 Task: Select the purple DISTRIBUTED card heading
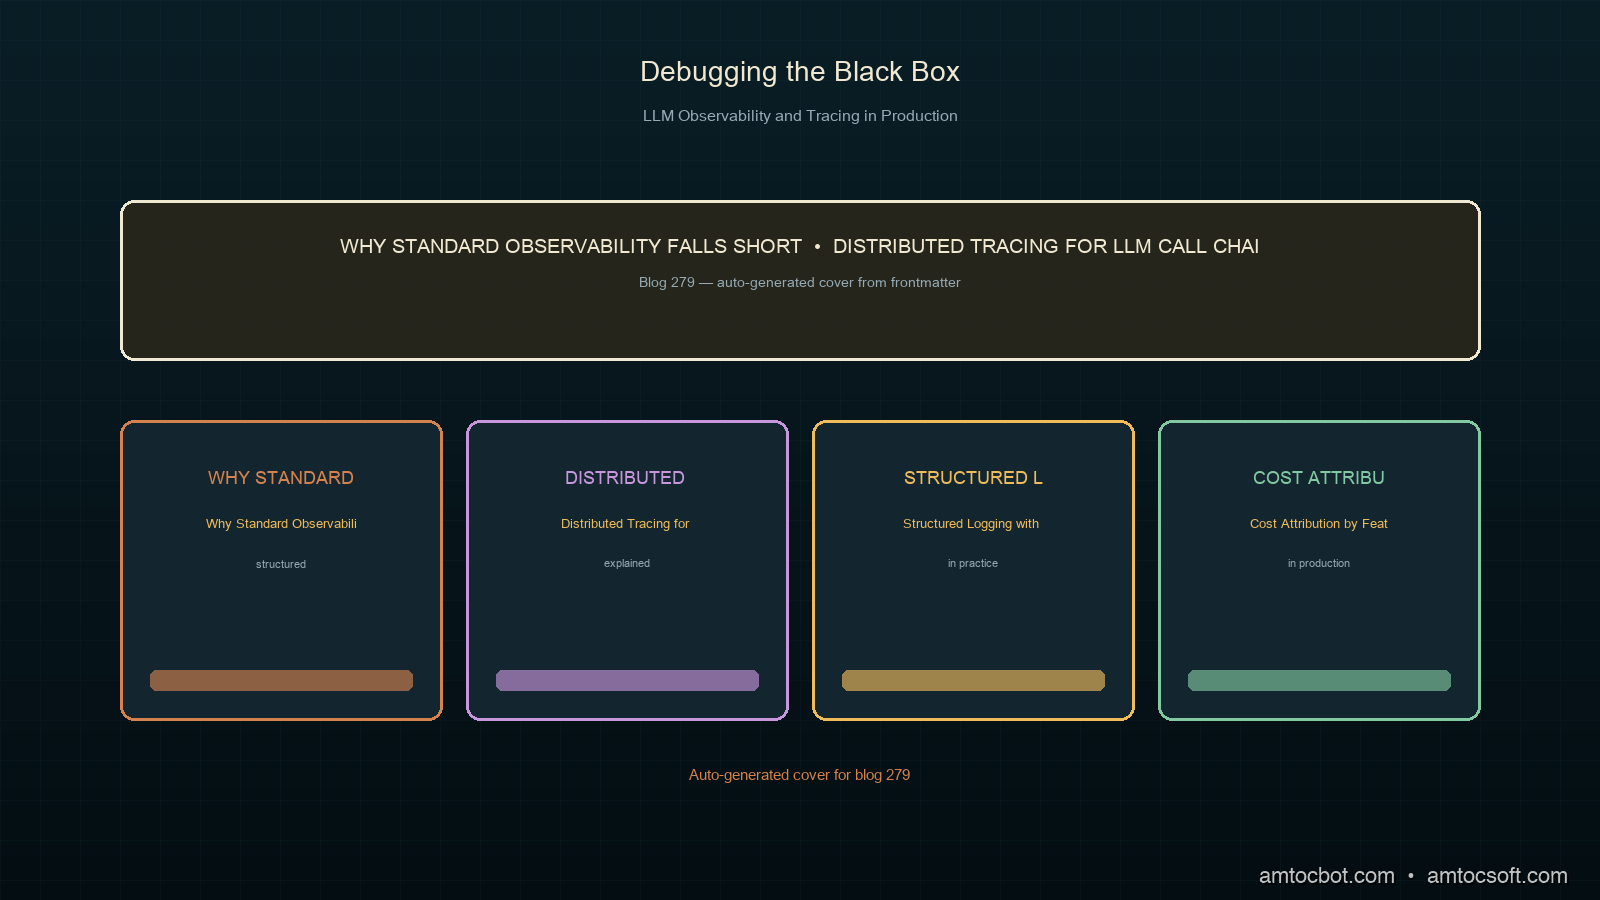625,478
